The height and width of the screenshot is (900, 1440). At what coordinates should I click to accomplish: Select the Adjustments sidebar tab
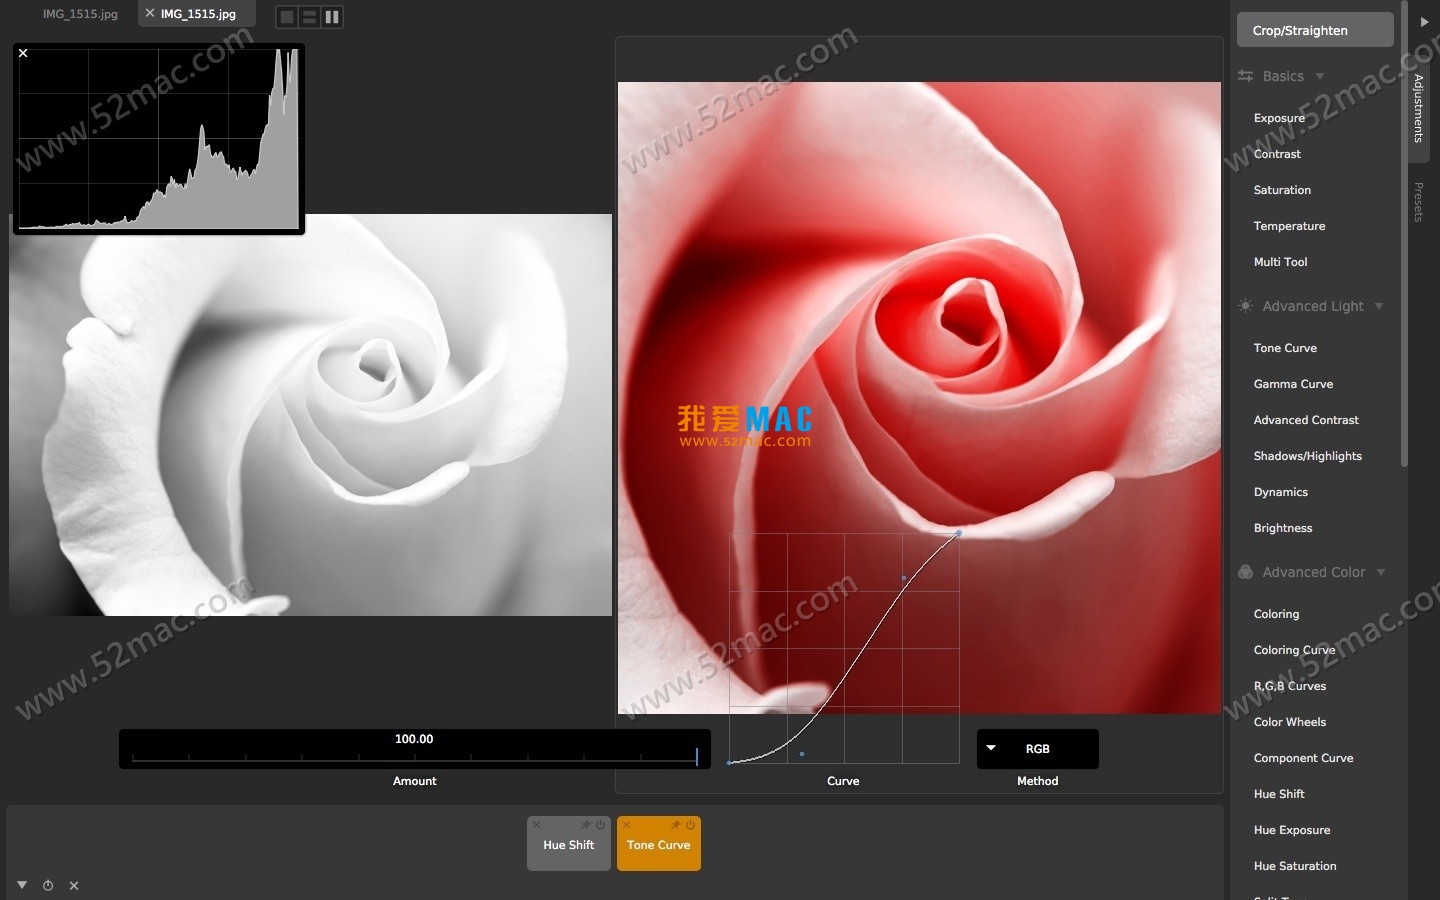[x=1418, y=110]
